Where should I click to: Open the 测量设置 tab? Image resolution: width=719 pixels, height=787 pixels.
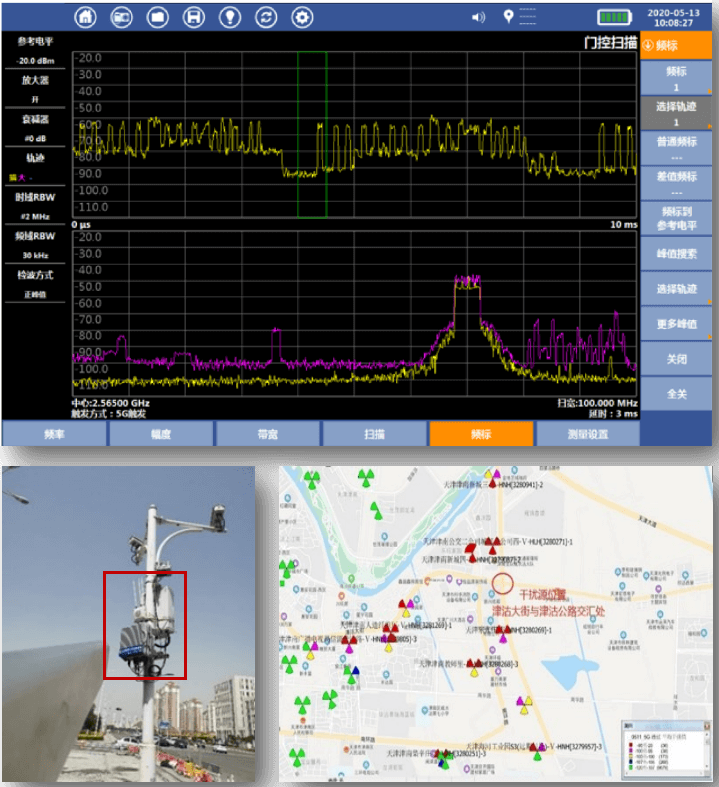[587, 433]
